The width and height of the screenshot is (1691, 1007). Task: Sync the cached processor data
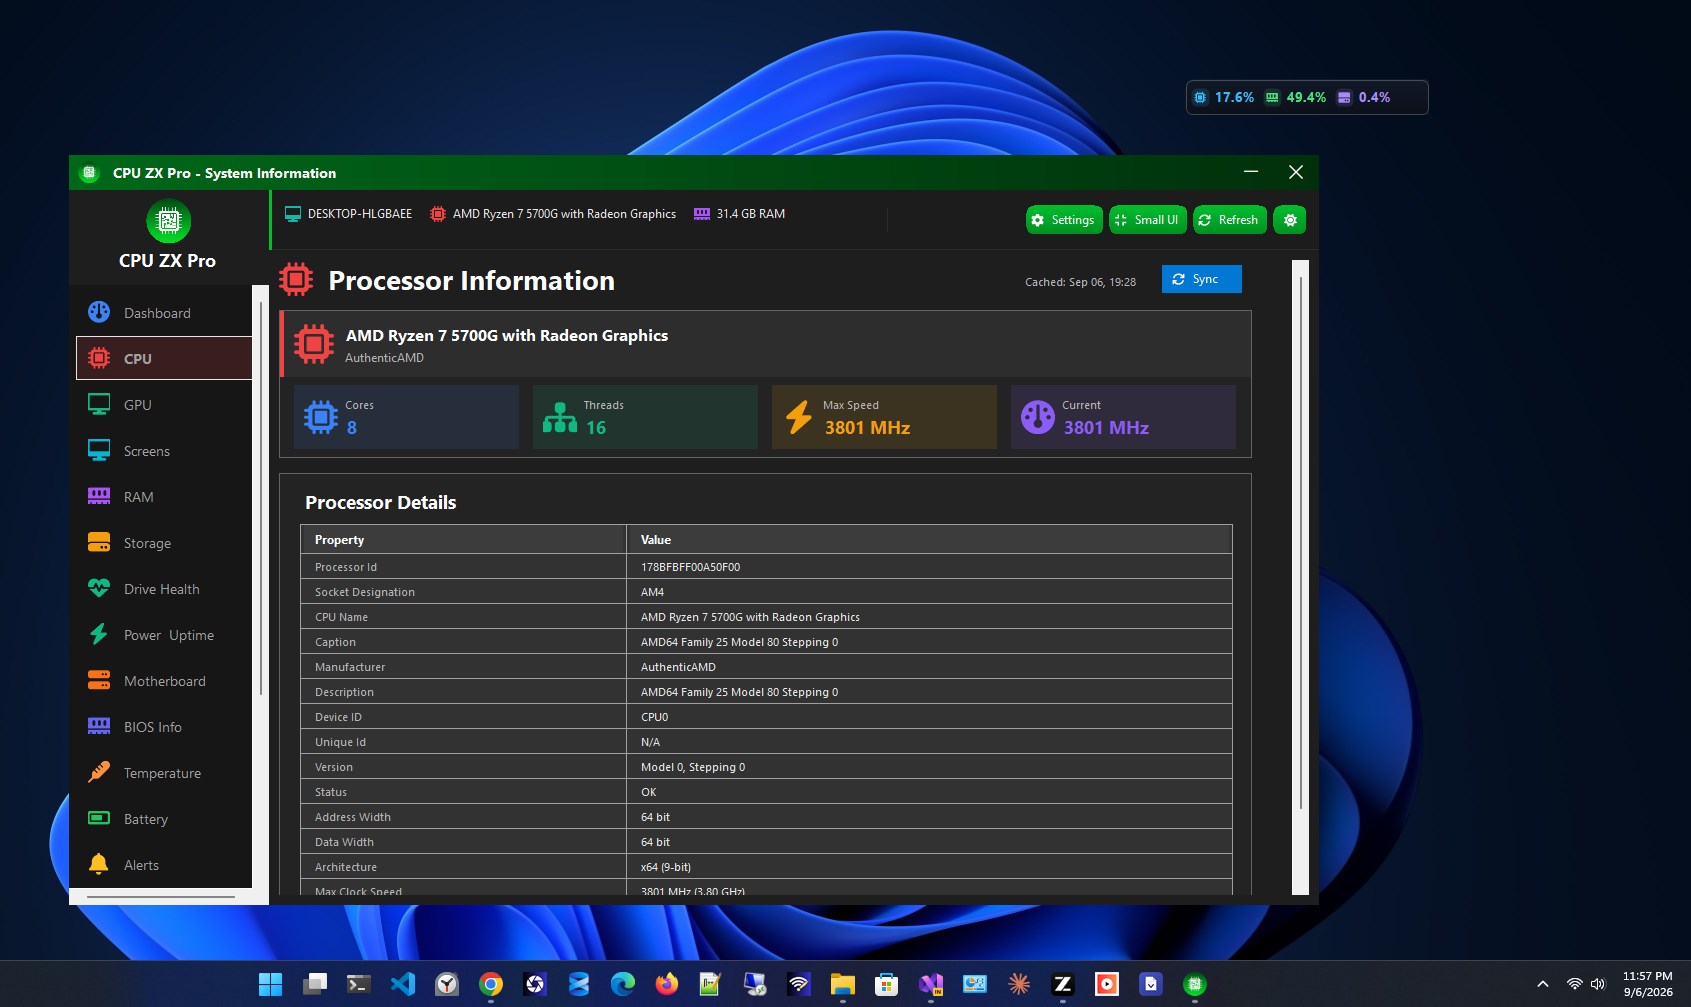[x=1202, y=279]
